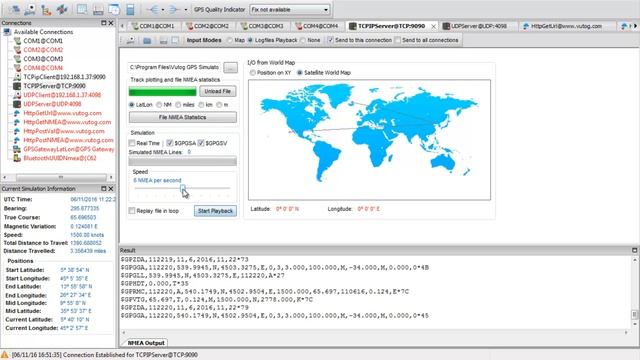This screenshot has height=360, width=640.
Task: Click the back navigation arrow icon
Action: click(153, 9)
